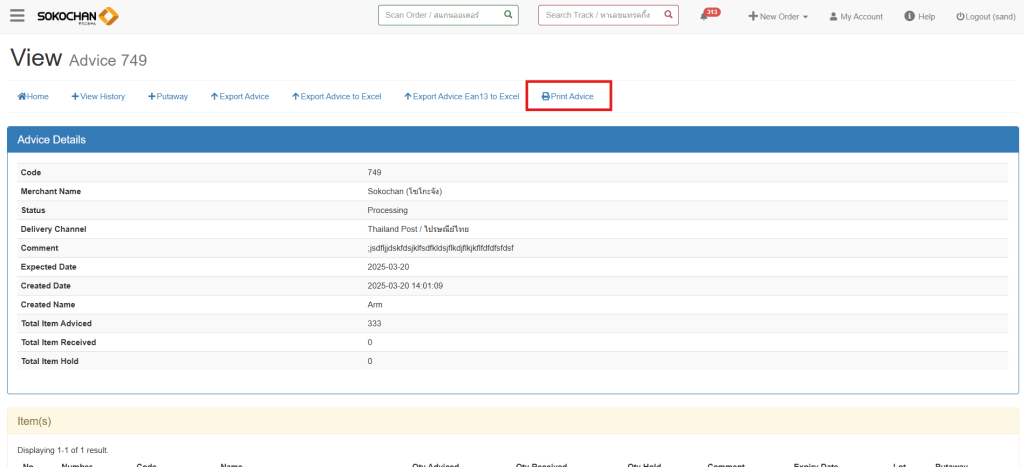Open the notifications bell with 313 badge
1024x467 pixels.
coord(709,15)
